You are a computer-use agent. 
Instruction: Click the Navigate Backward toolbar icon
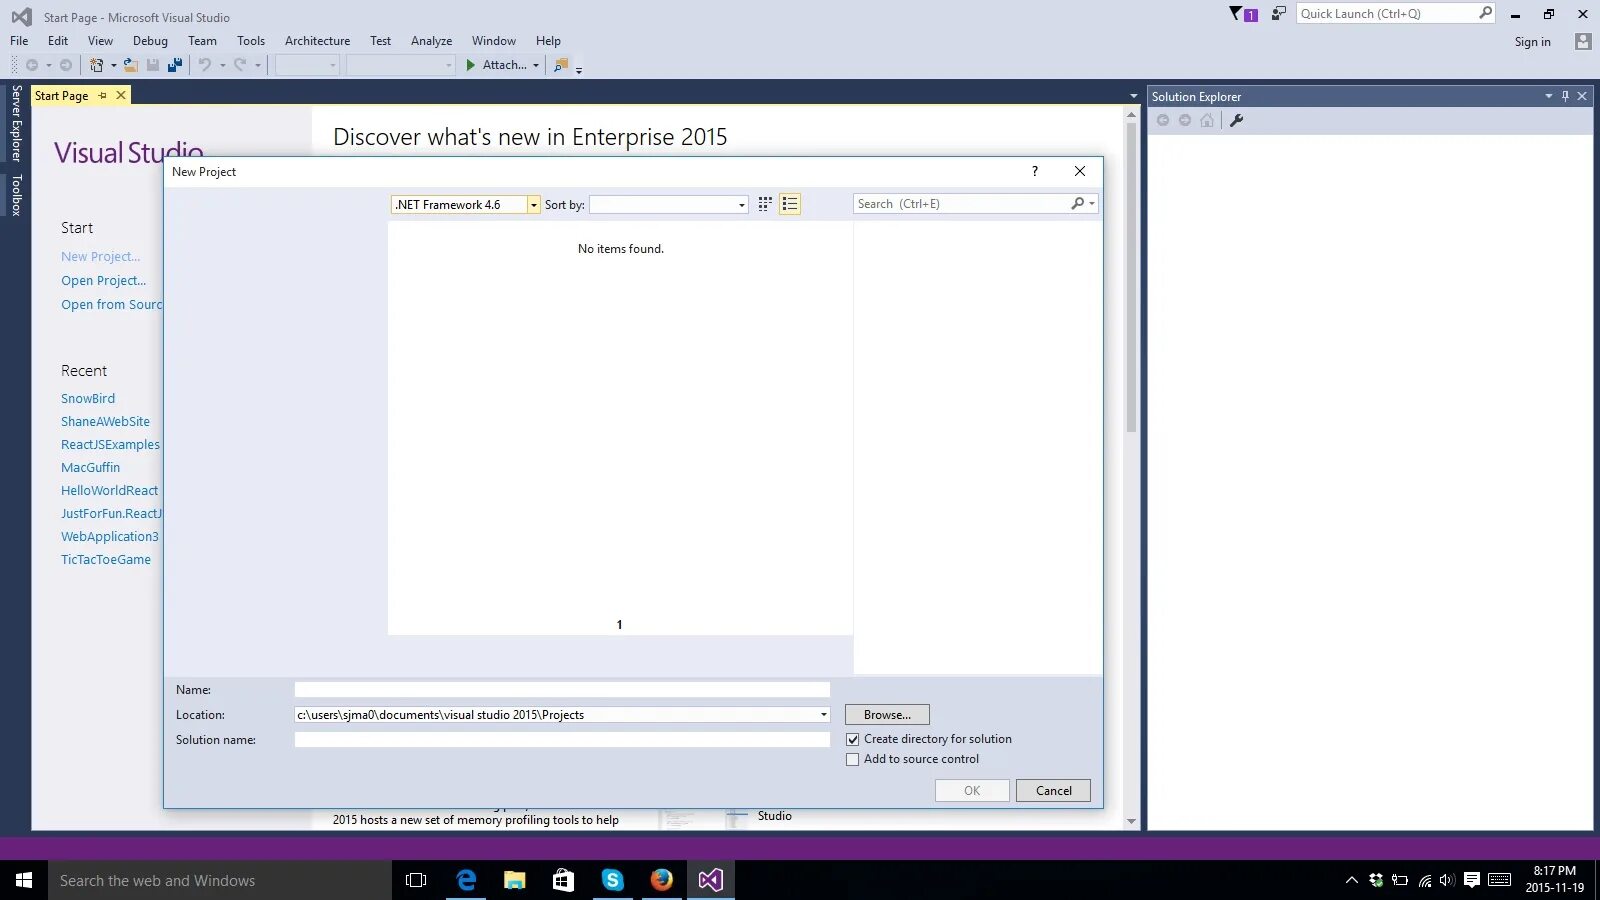tap(32, 65)
